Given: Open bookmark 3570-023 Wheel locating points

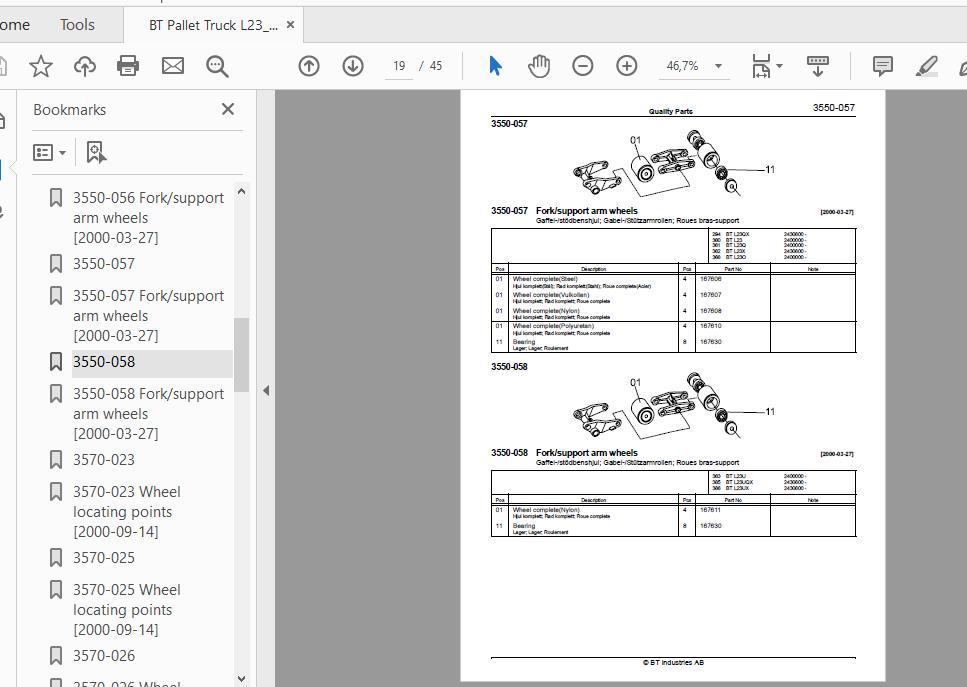Looking at the screenshot, I should 127,512.
